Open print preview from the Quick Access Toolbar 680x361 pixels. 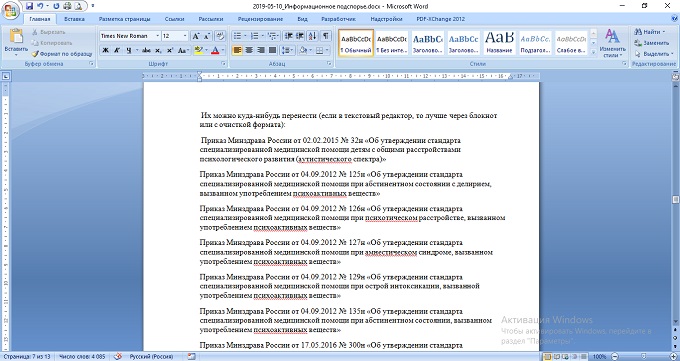pos(78,6)
